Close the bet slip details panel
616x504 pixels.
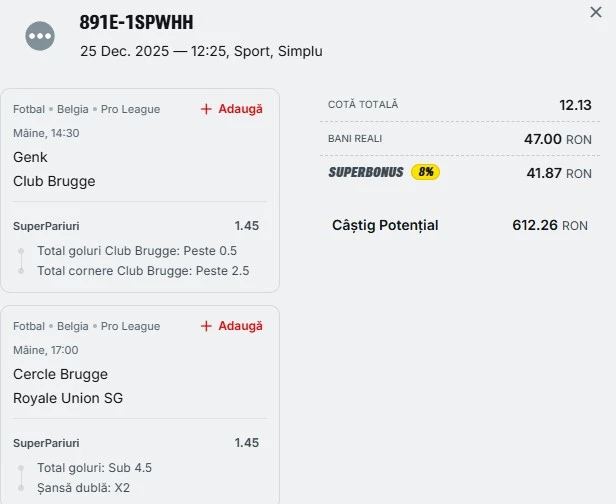pyautogui.click(x=596, y=12)
